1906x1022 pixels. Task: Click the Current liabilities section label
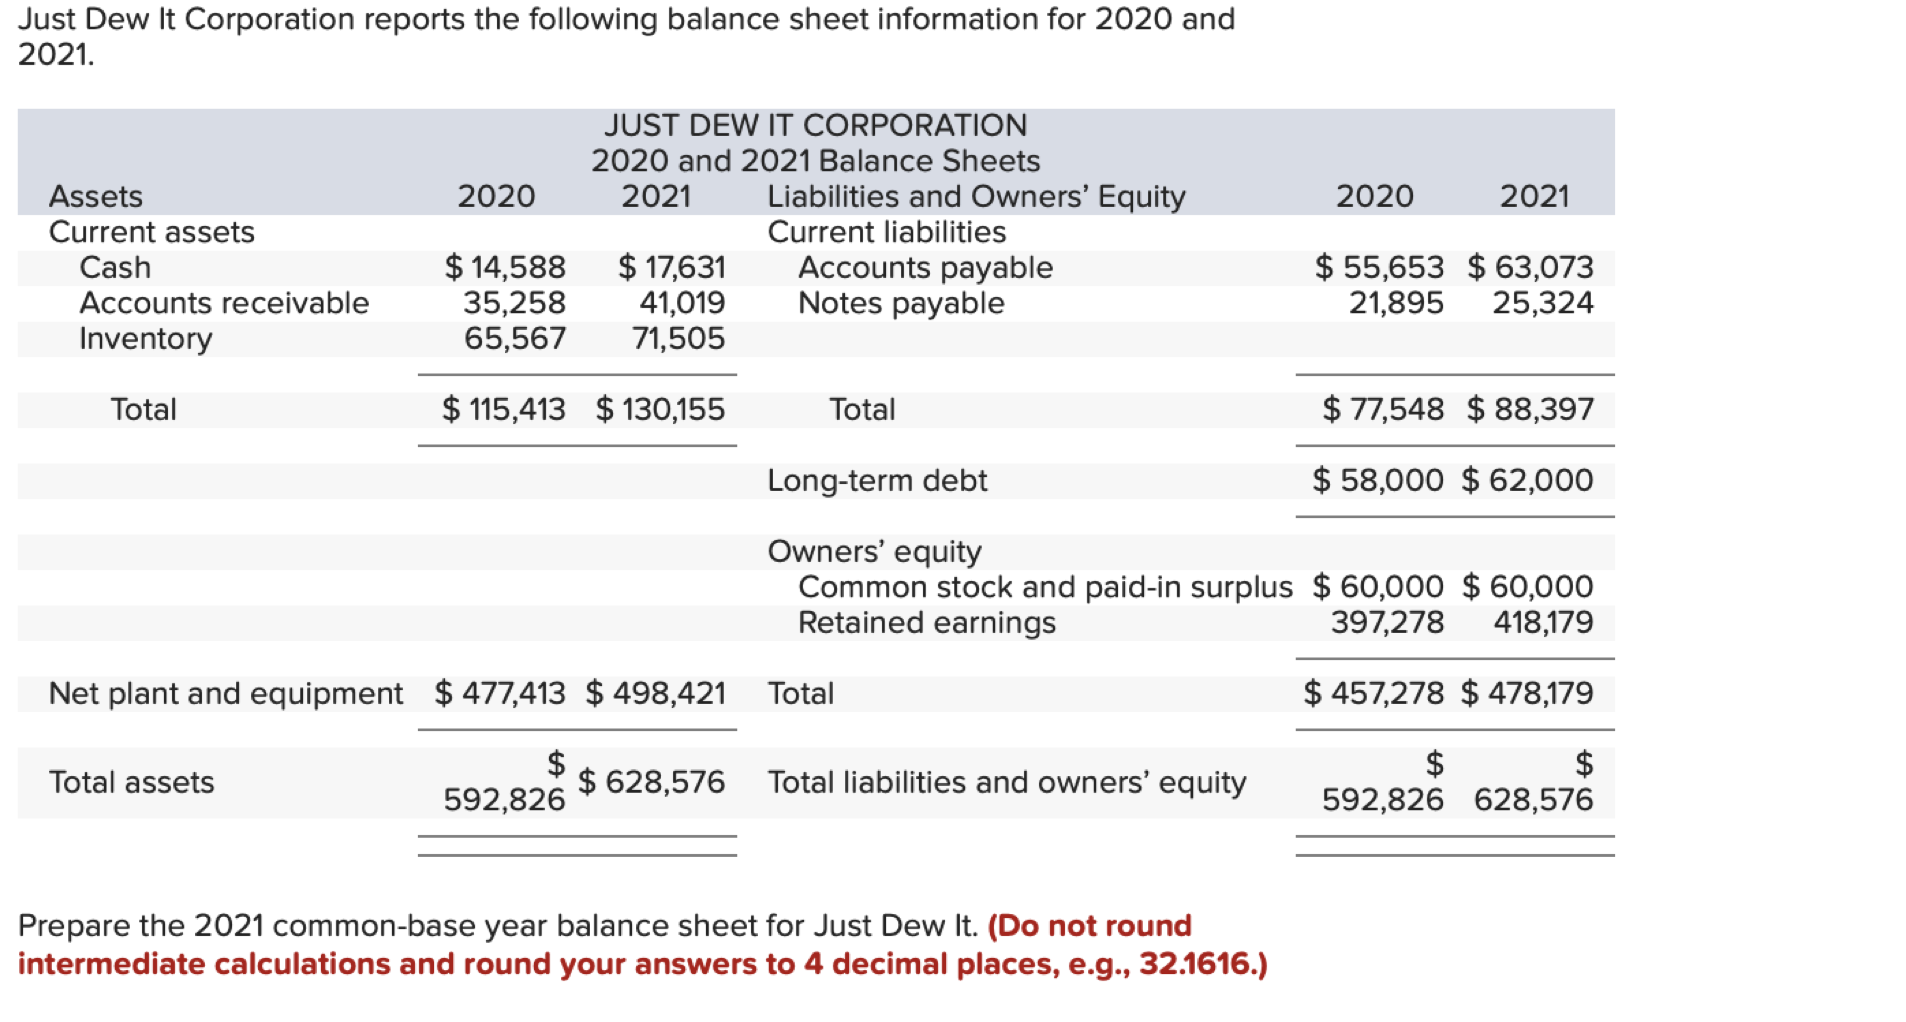click(x=884, y=232)
